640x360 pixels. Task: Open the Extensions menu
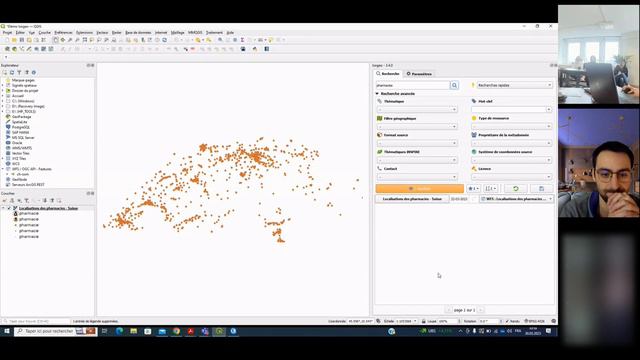click(x=84, y=33)
